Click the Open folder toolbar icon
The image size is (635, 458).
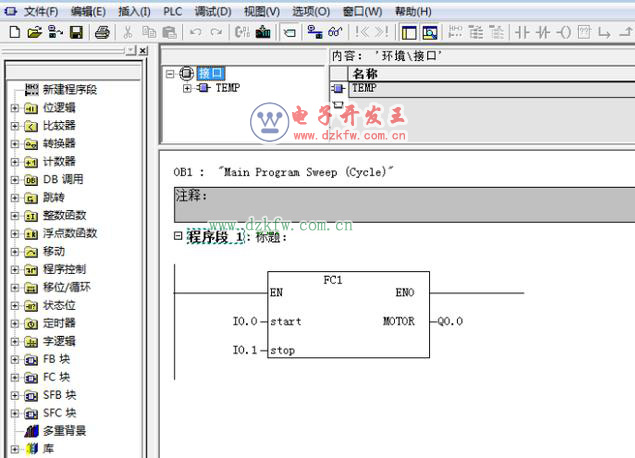pyautogui.click(x=34, y=33)
